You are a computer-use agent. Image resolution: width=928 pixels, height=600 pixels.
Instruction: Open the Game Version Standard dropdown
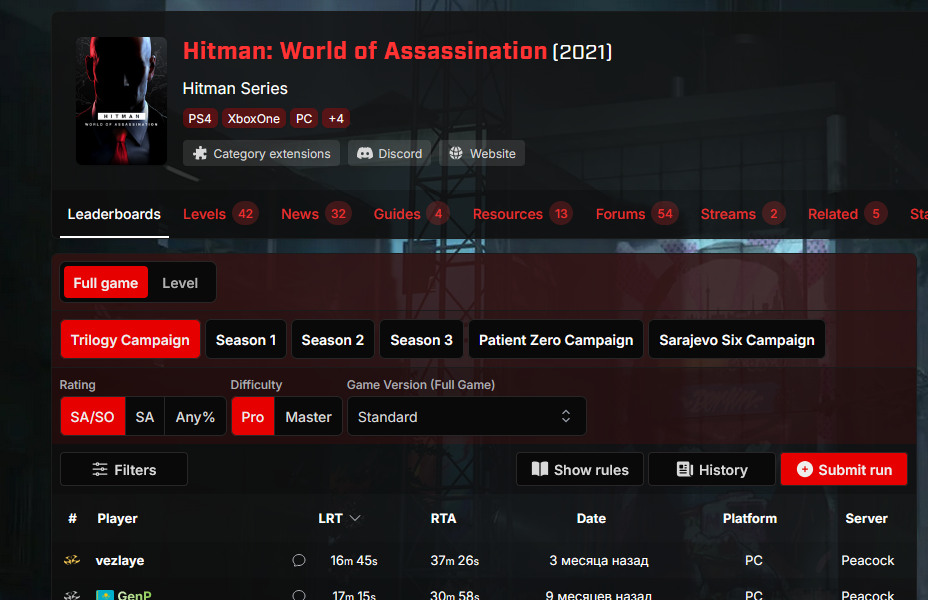(466, 417)
